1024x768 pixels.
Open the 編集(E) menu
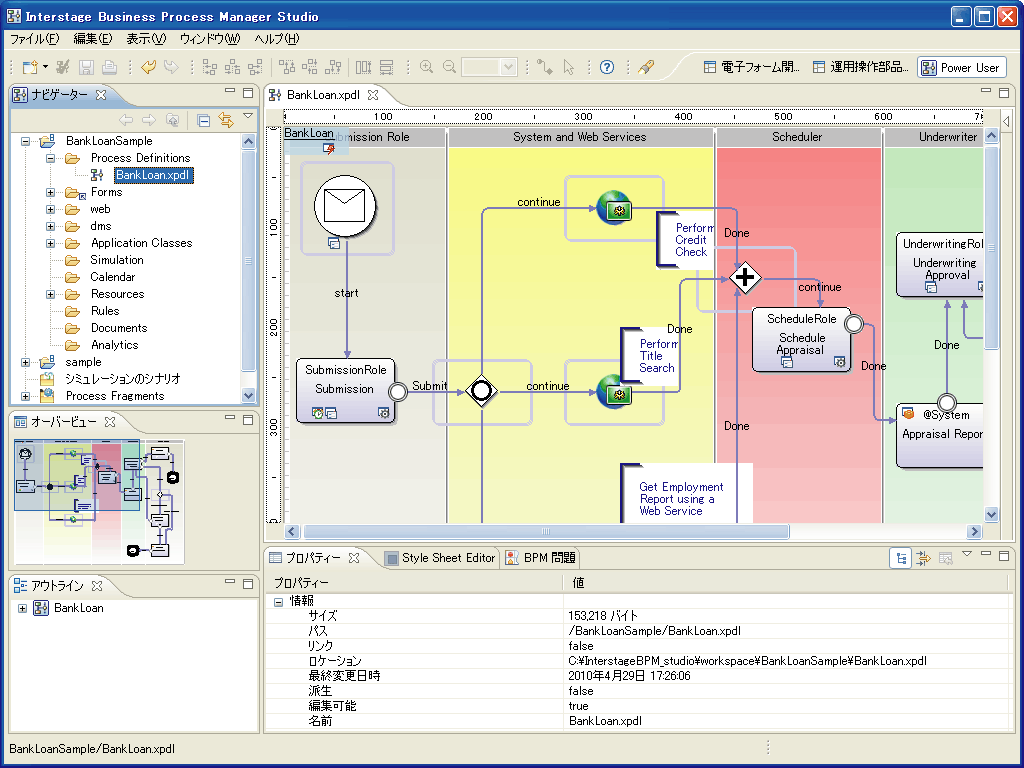tap(93, 39)
